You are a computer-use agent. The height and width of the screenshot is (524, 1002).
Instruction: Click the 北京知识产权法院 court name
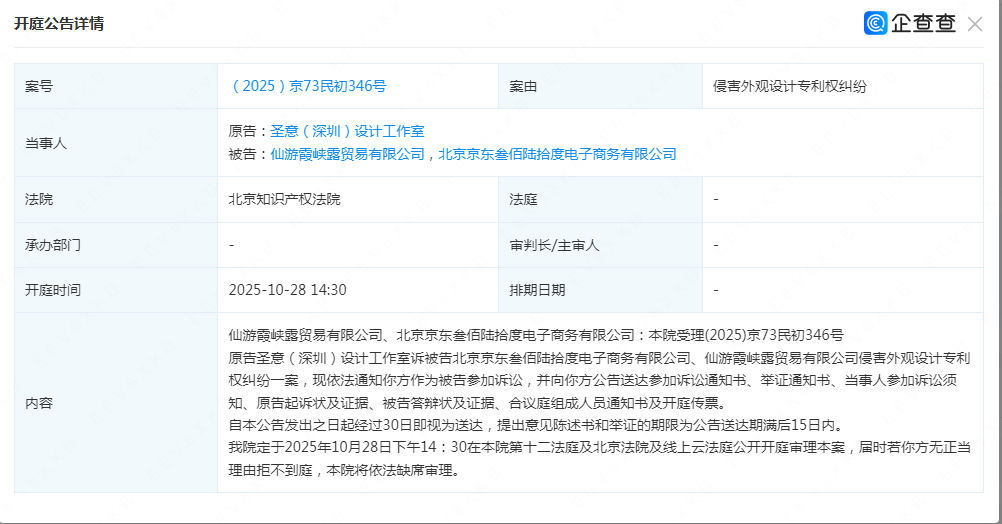pos(284,199)
